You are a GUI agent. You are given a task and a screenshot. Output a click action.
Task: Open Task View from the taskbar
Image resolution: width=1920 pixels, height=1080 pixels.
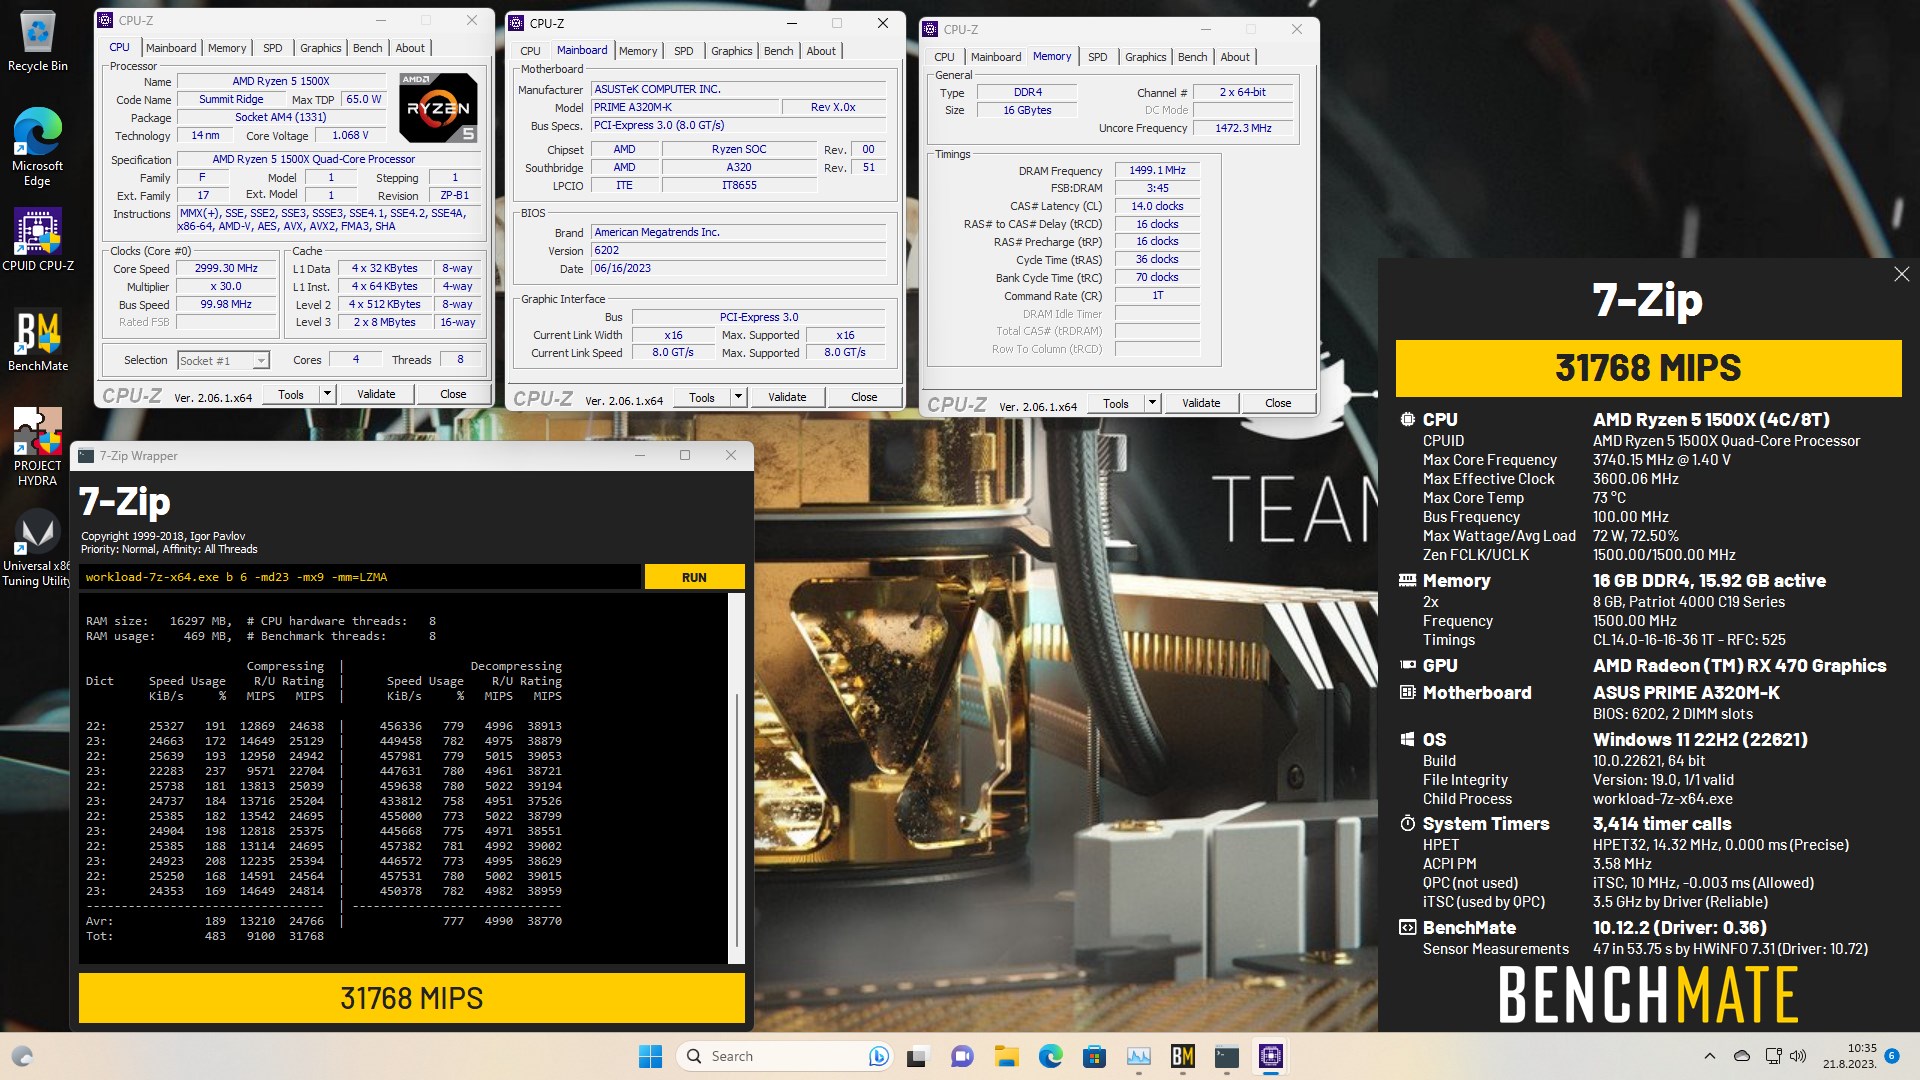[x=917, y=1056]
